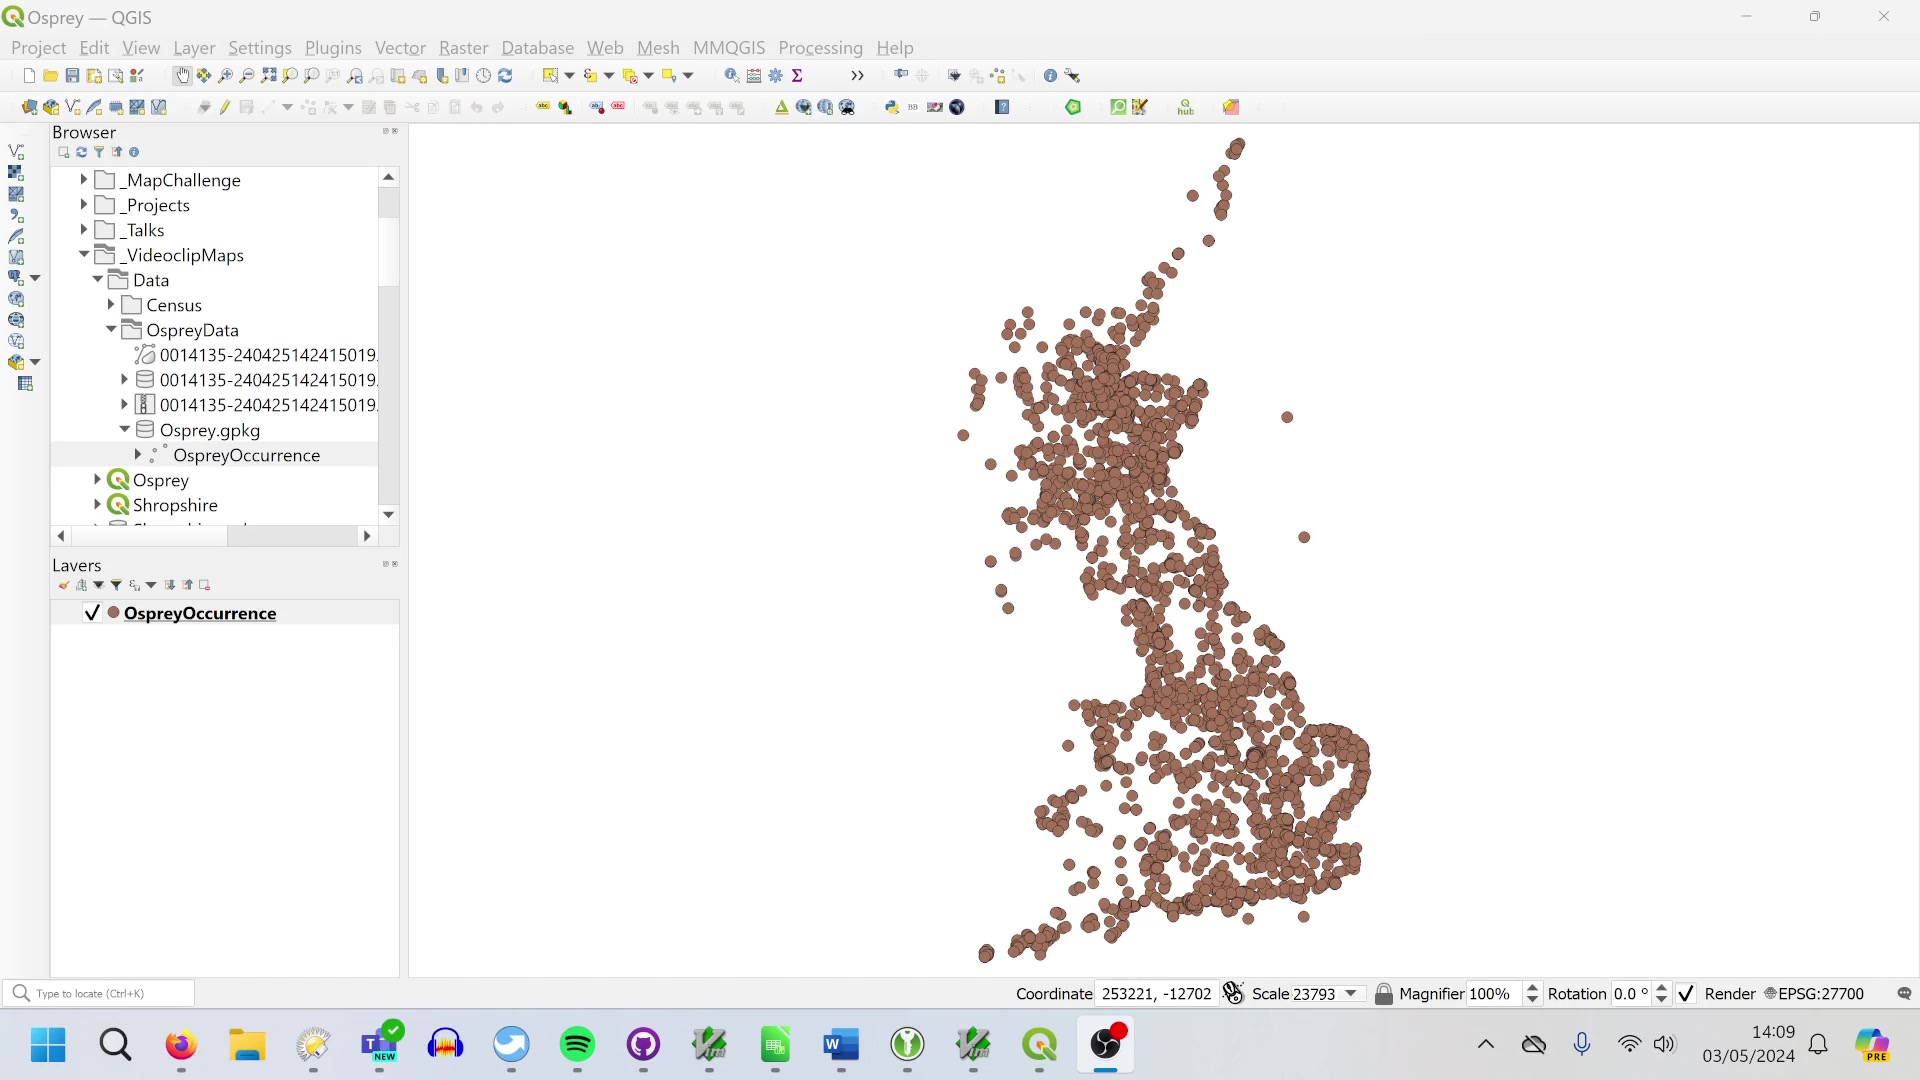Open the Vector menu
The height and width of the screenshot is (1080, 1920).
coord(399,47)
